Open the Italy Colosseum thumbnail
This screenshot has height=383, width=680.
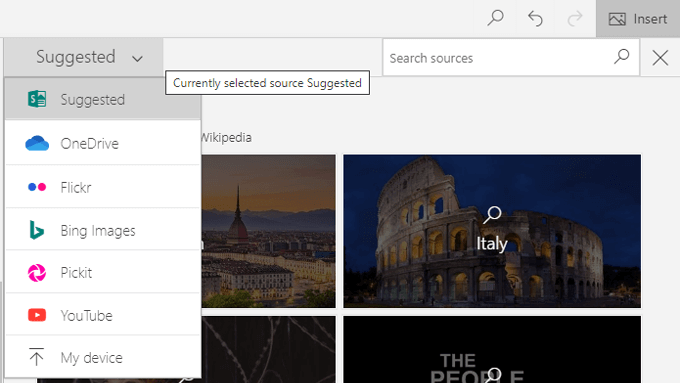click(x=492, y=231)
